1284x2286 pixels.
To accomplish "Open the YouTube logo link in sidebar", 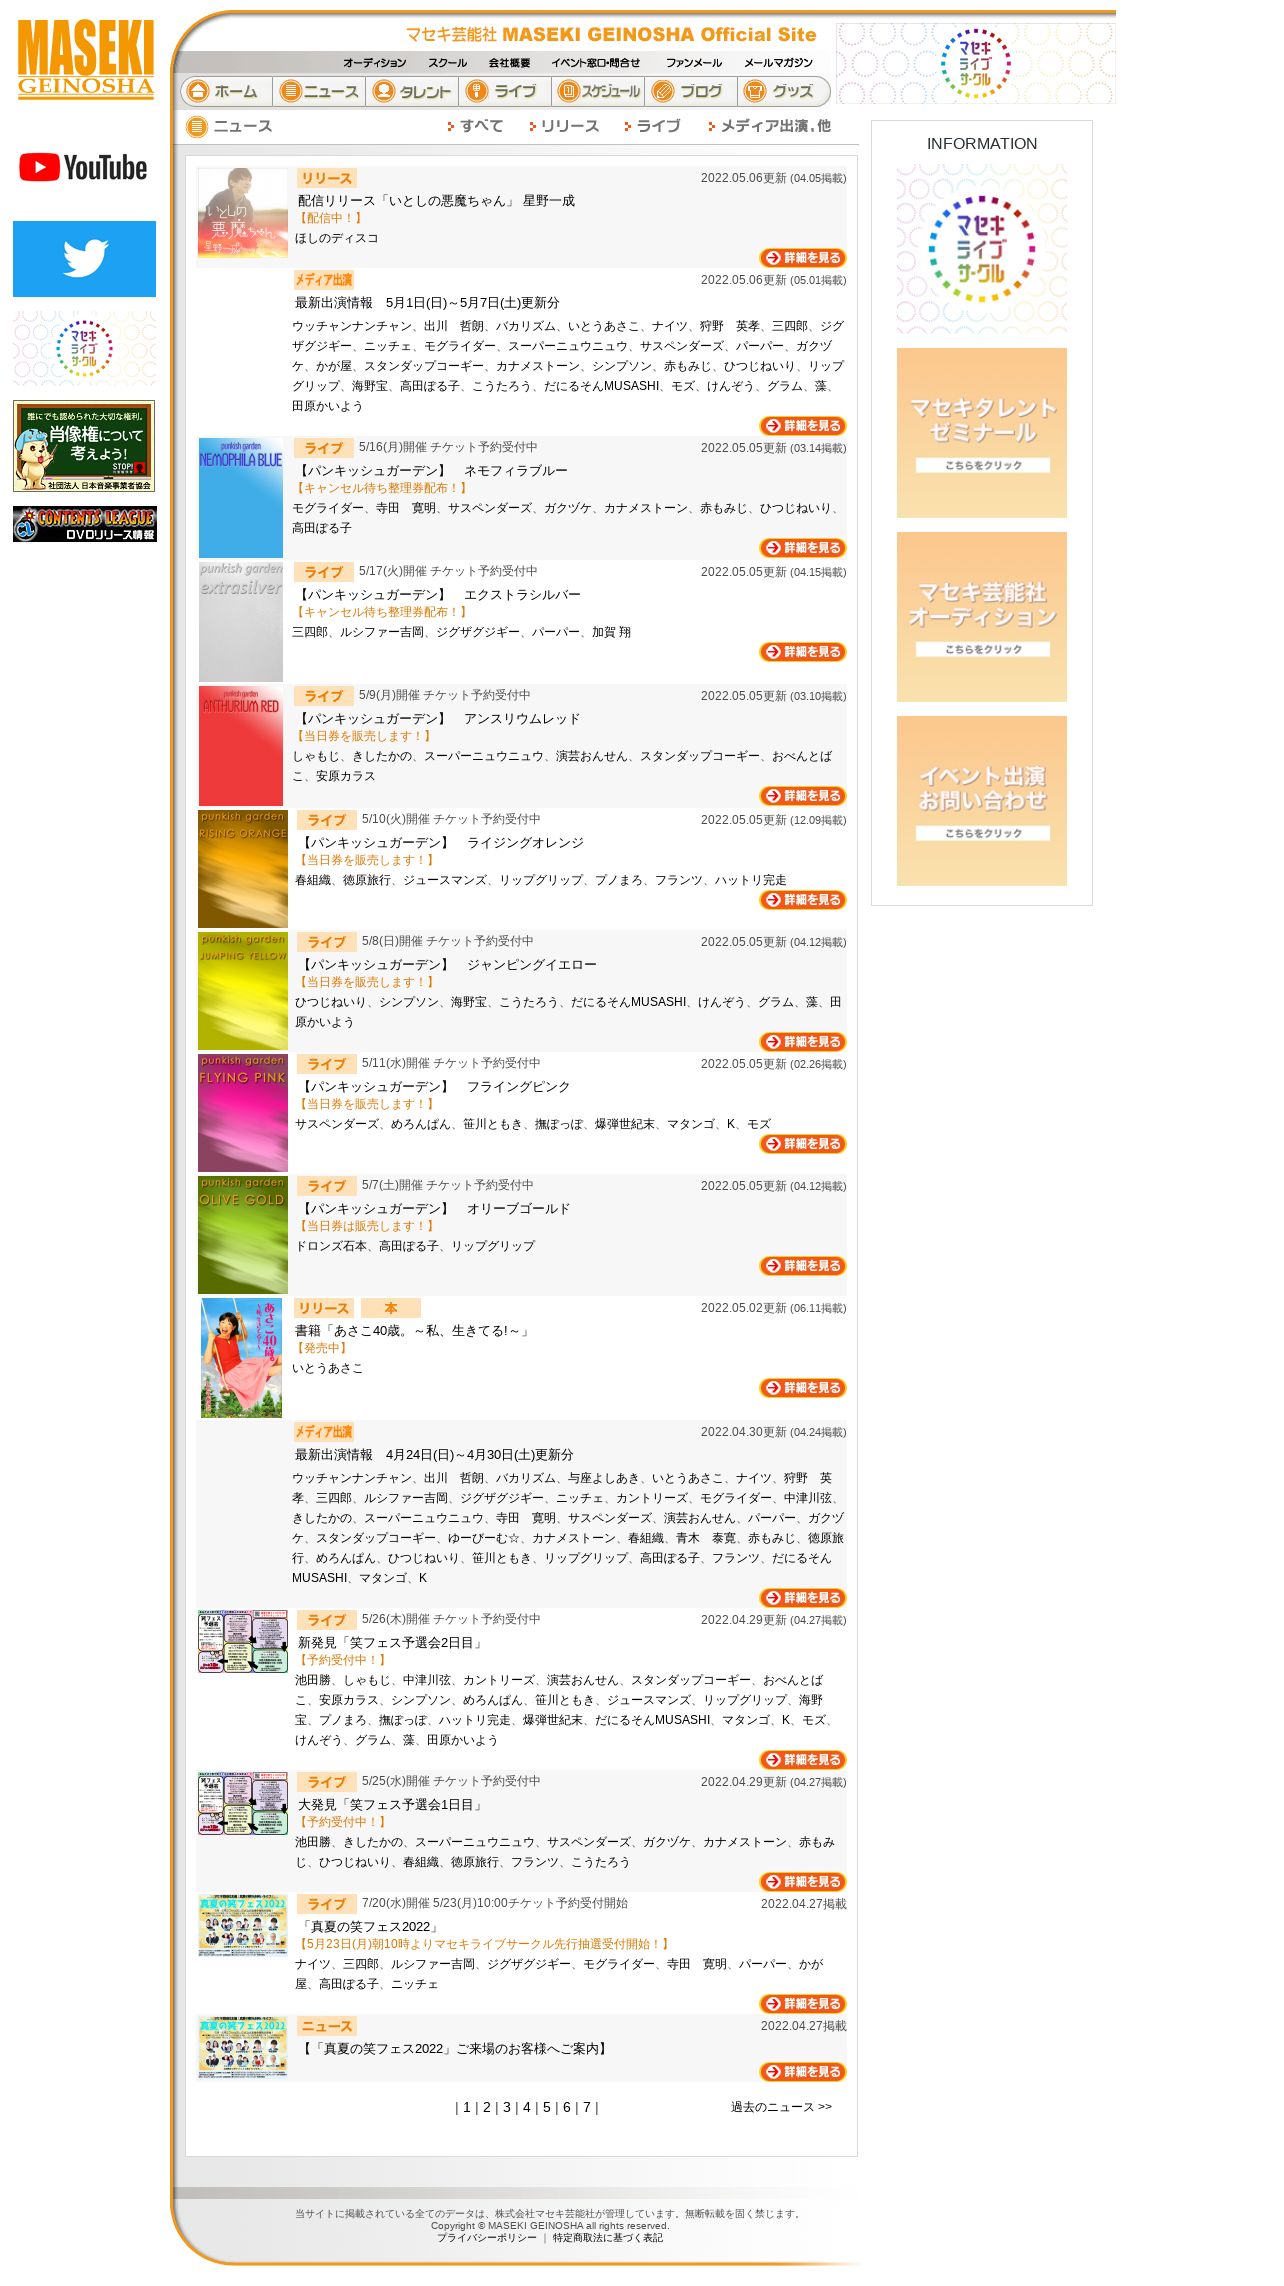I will (x=84, y=167).
